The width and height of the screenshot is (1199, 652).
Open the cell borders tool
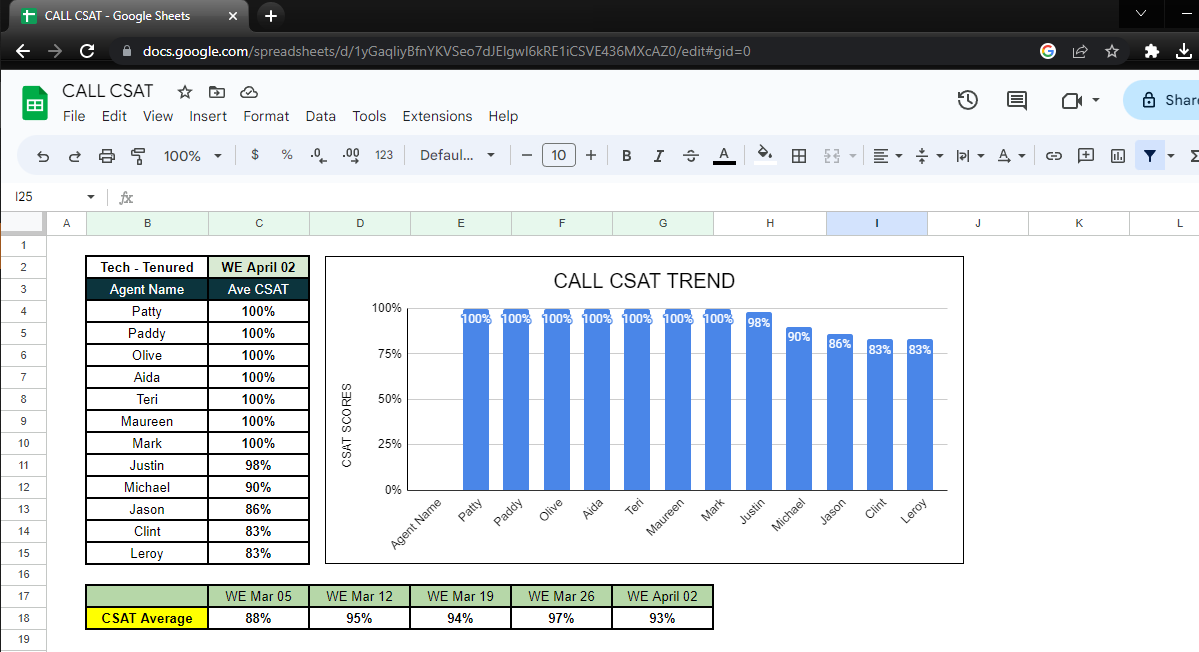click(x=799, y=155)
